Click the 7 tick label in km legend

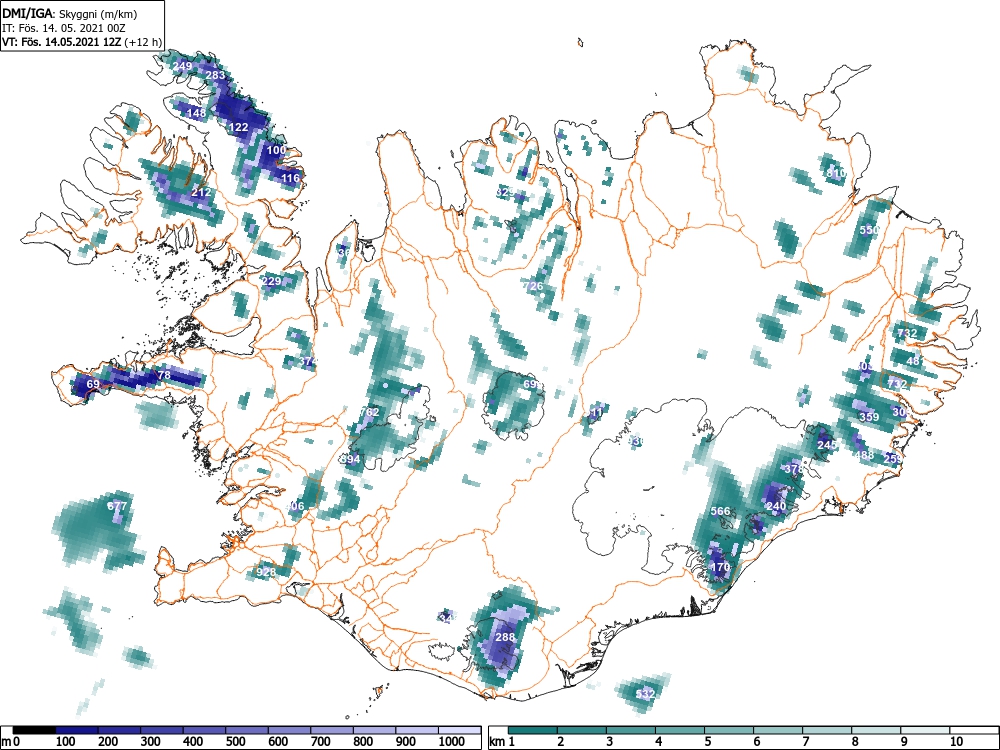pos(805,742)
